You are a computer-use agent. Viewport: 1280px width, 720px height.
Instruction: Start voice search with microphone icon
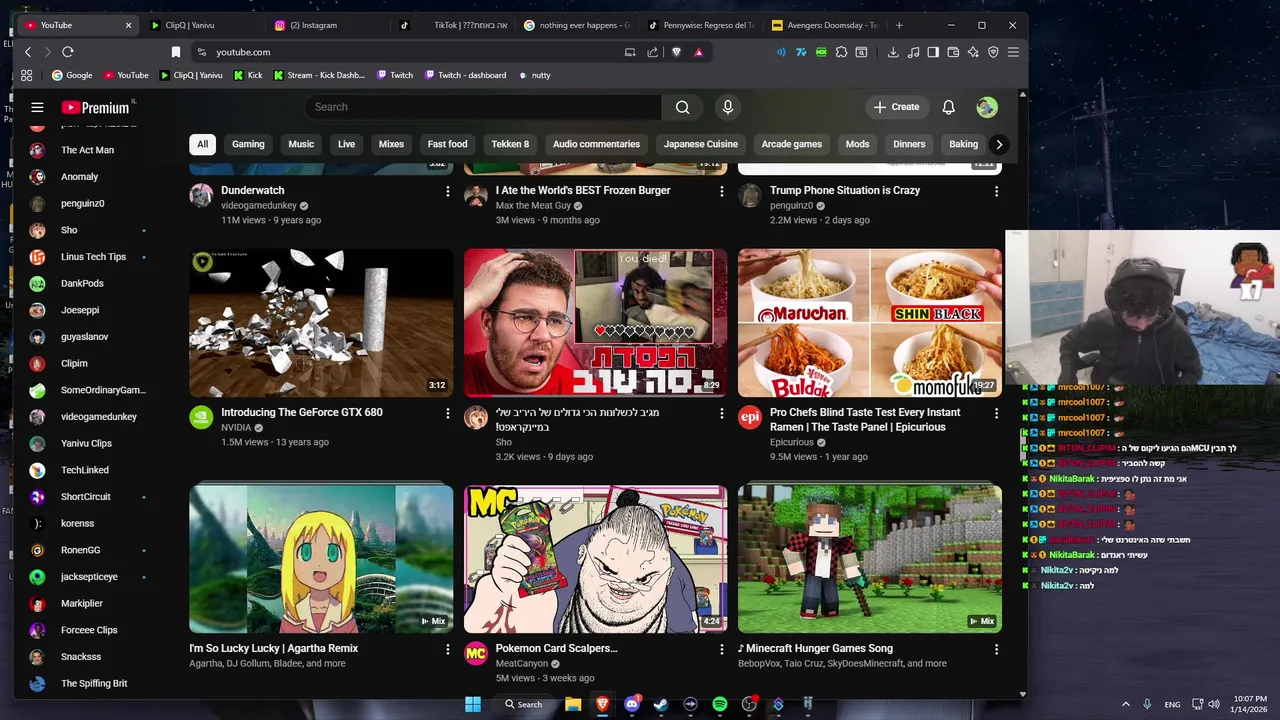728,107
